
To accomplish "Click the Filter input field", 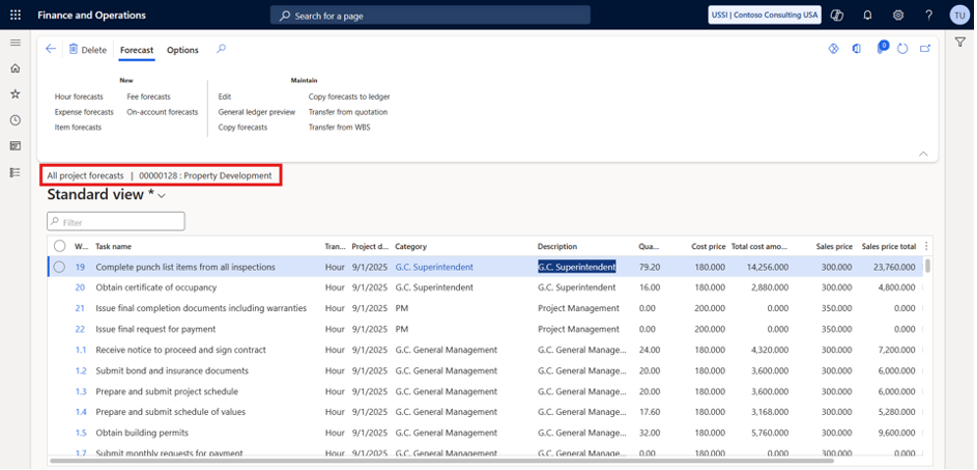I will tap(116, 222).
